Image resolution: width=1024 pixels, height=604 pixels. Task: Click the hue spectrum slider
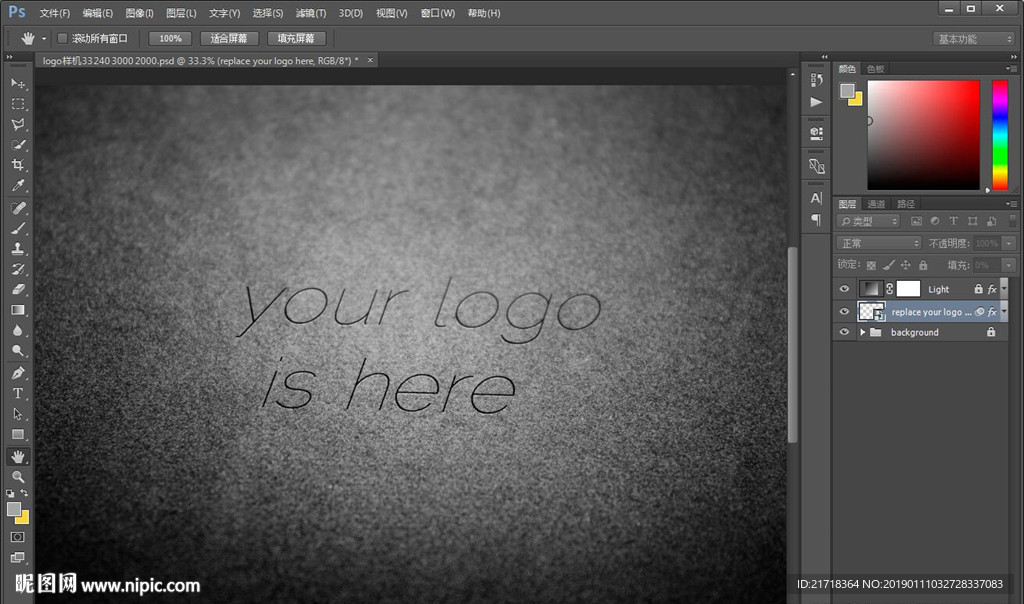pyautogui.click(x=1000, y=135)
